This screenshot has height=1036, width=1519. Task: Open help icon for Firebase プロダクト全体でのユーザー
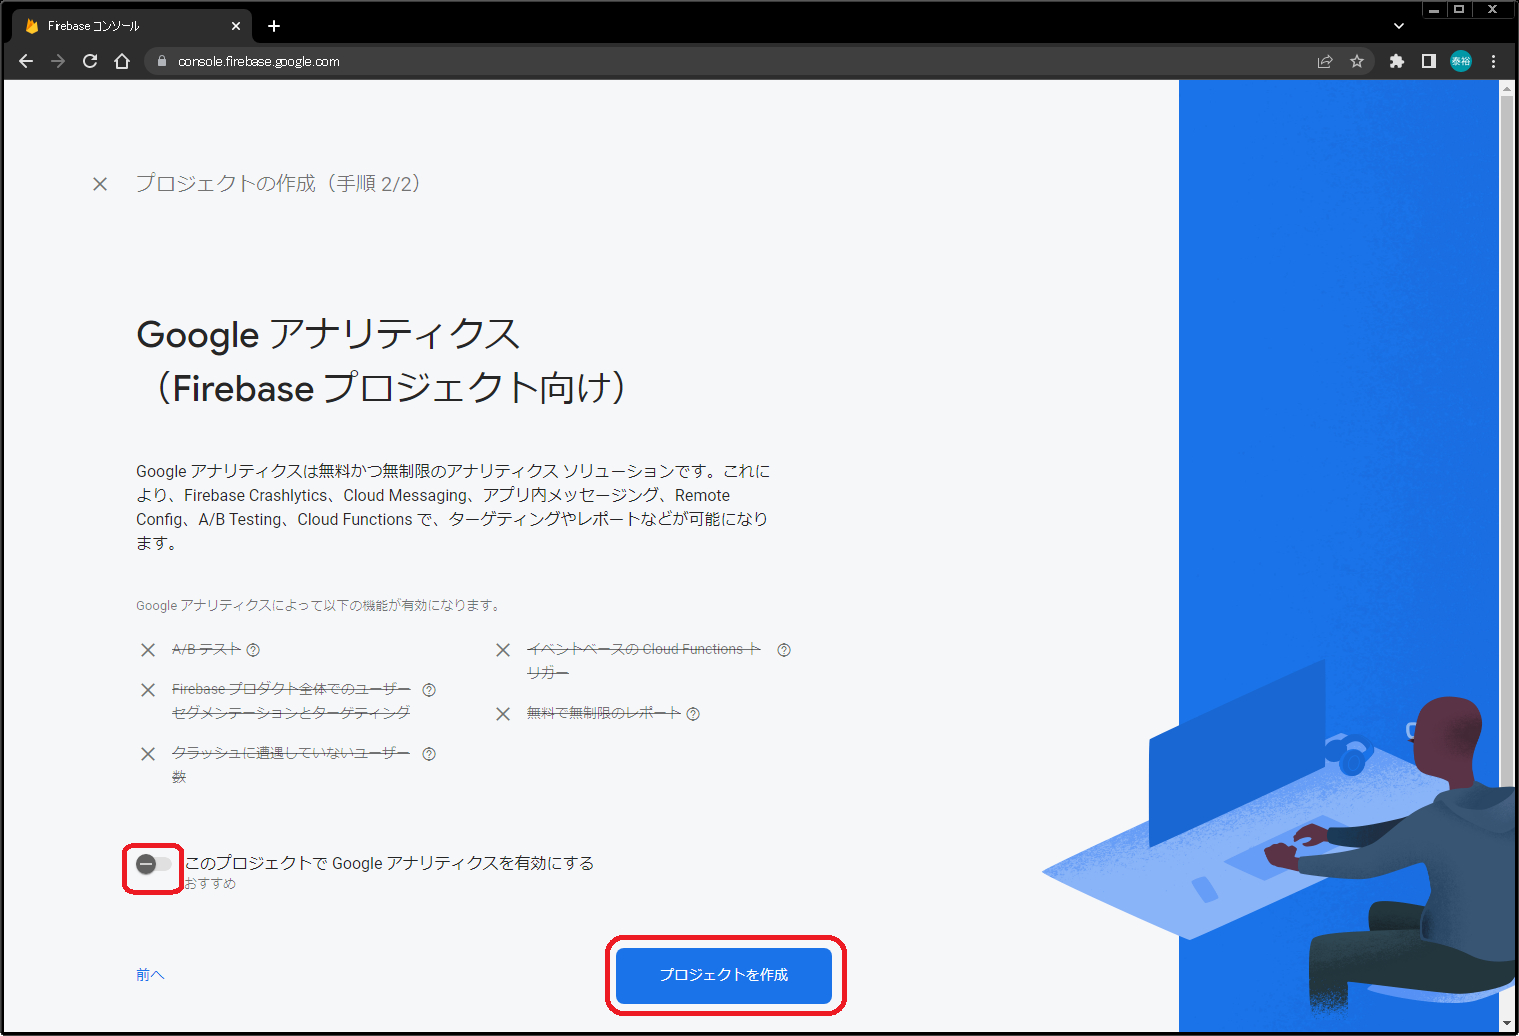click(429, 690)
